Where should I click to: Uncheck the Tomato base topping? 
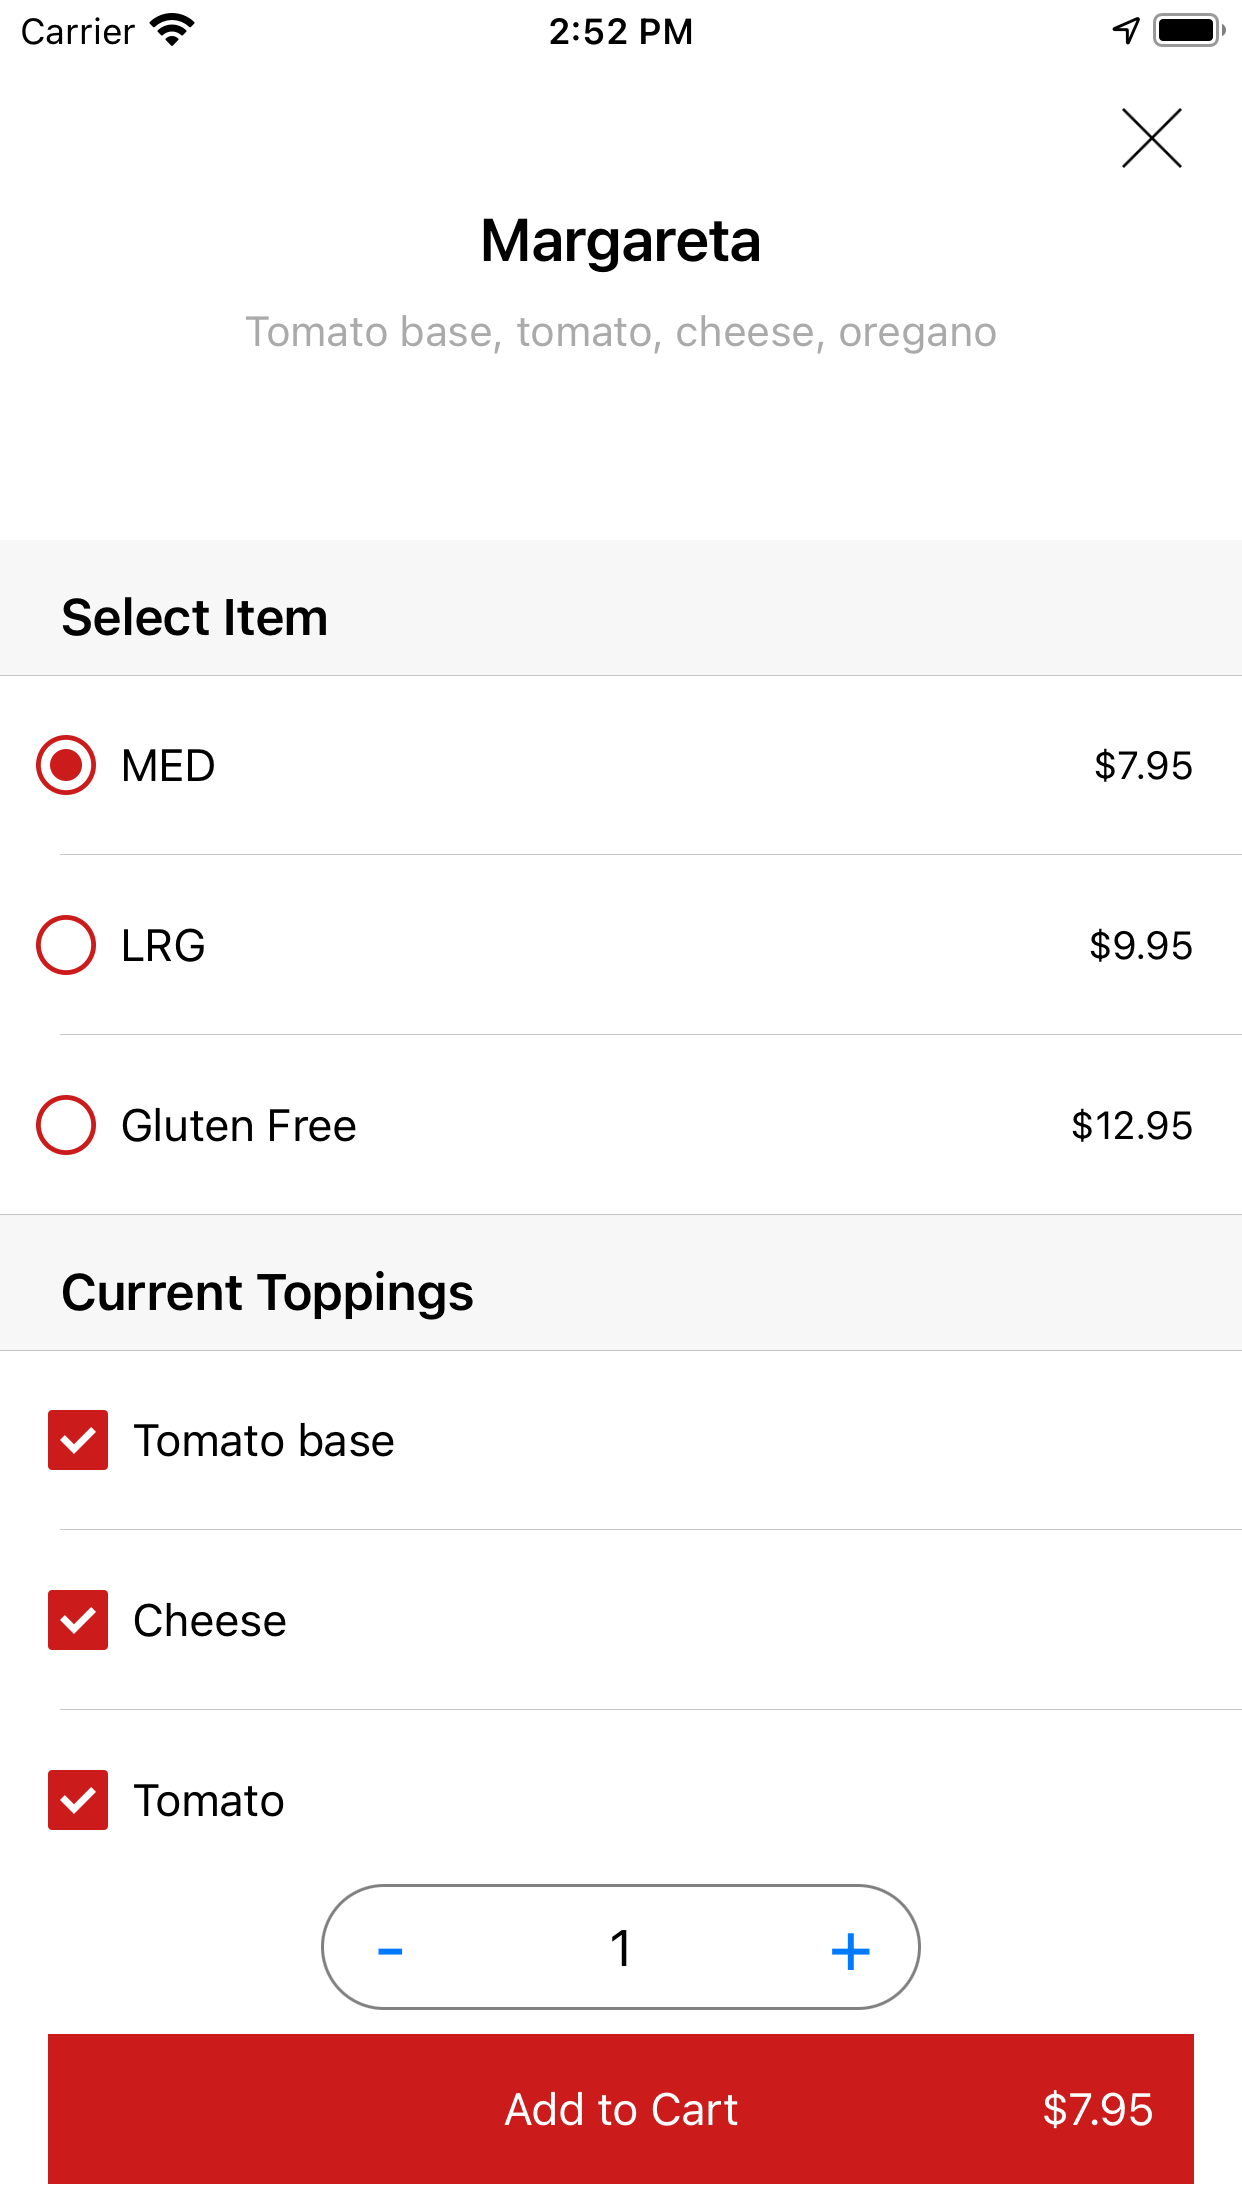coord(78,1440)
